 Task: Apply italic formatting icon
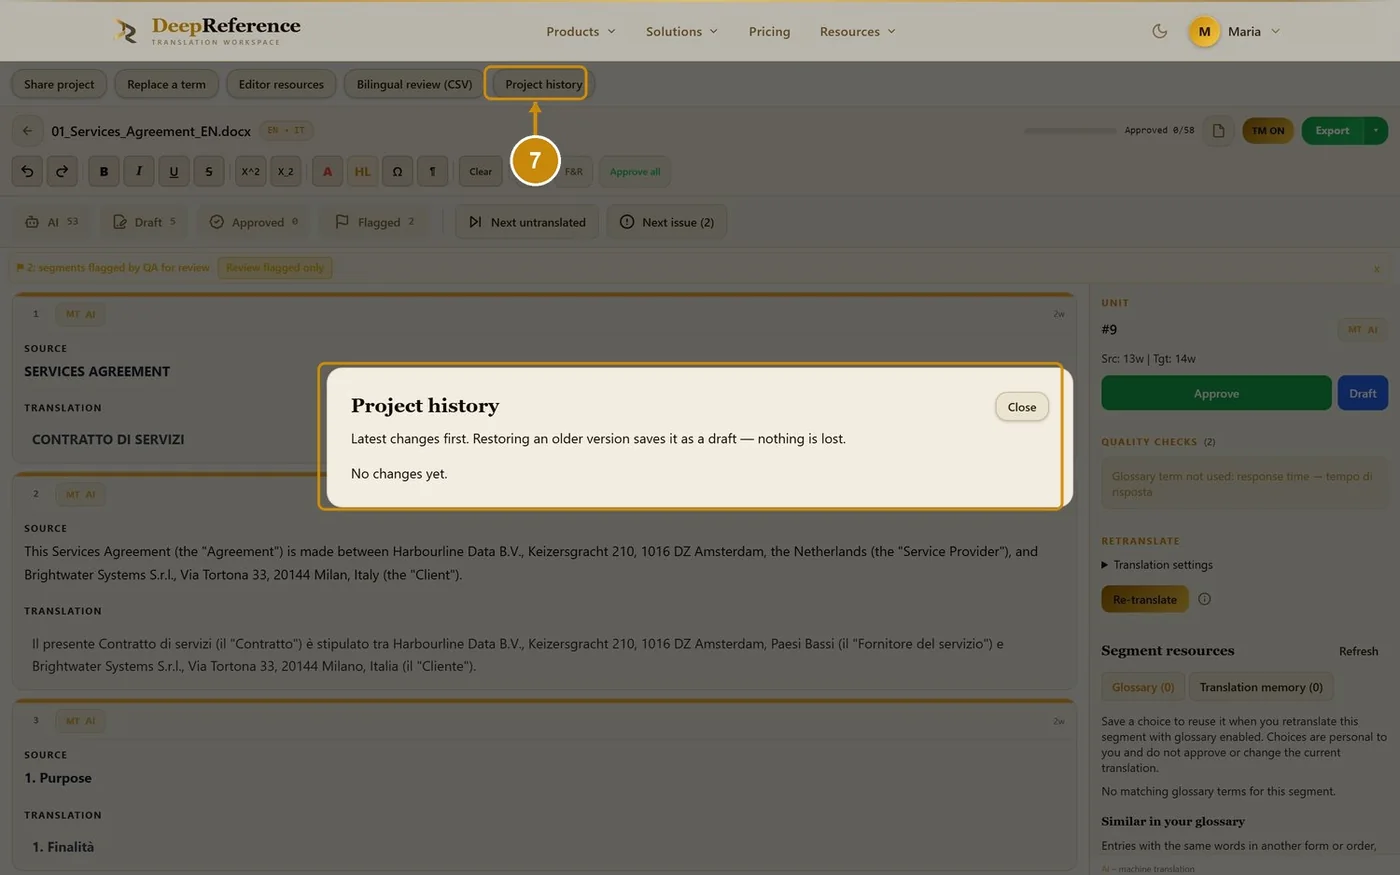pos(139,171)
